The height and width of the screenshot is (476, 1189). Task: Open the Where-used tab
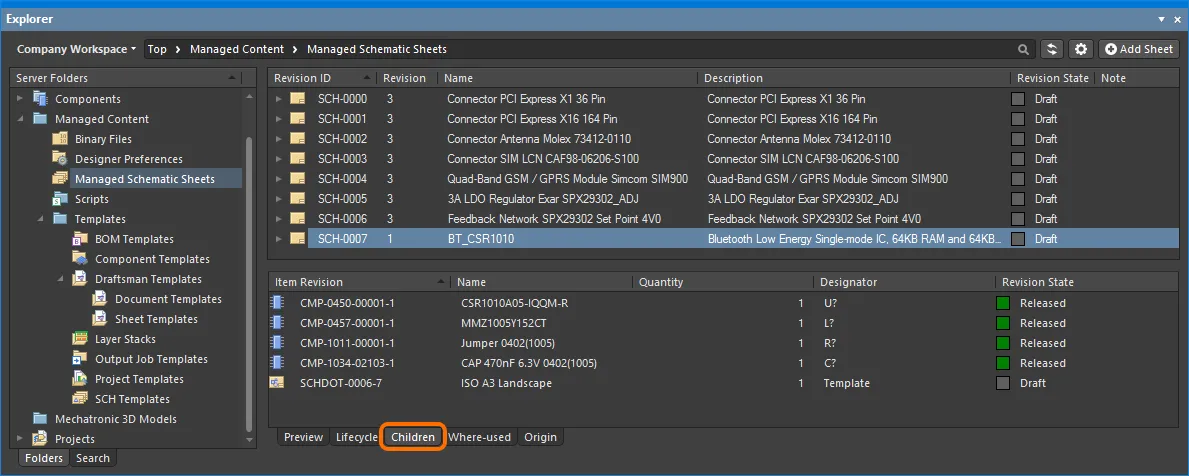click(x=479, y=437)
